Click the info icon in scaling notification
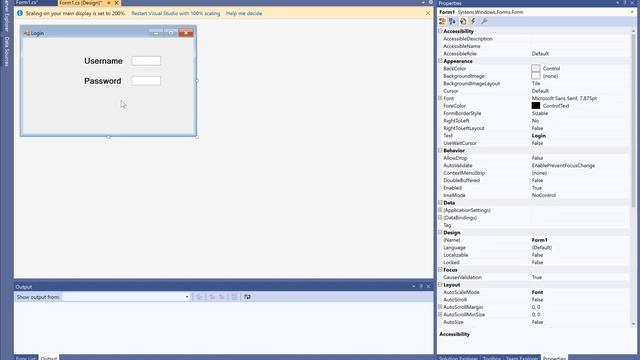Screen dimensions: 640x360 click(20, 13)
